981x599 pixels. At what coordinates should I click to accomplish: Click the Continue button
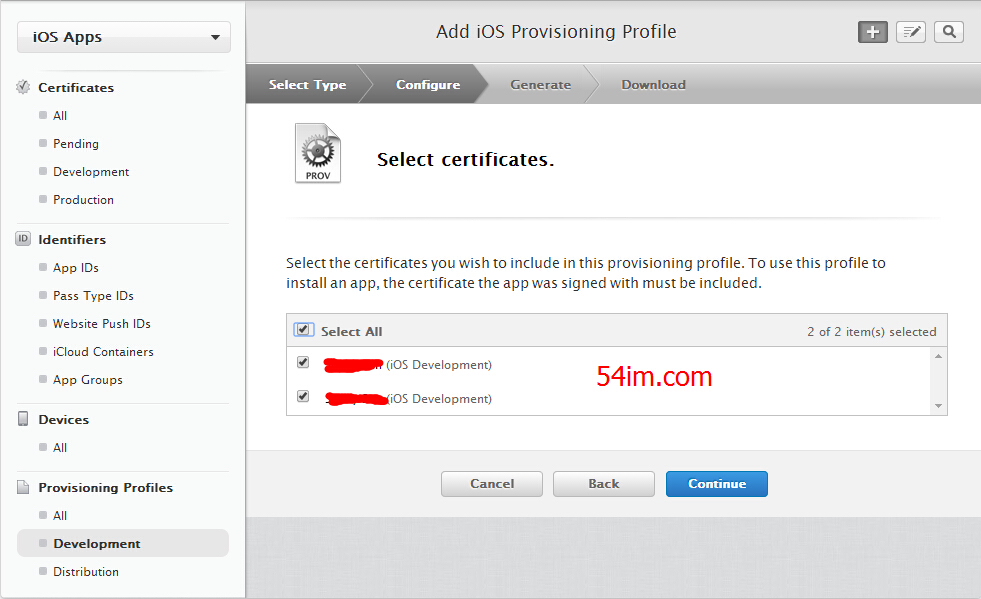(717, 484)
